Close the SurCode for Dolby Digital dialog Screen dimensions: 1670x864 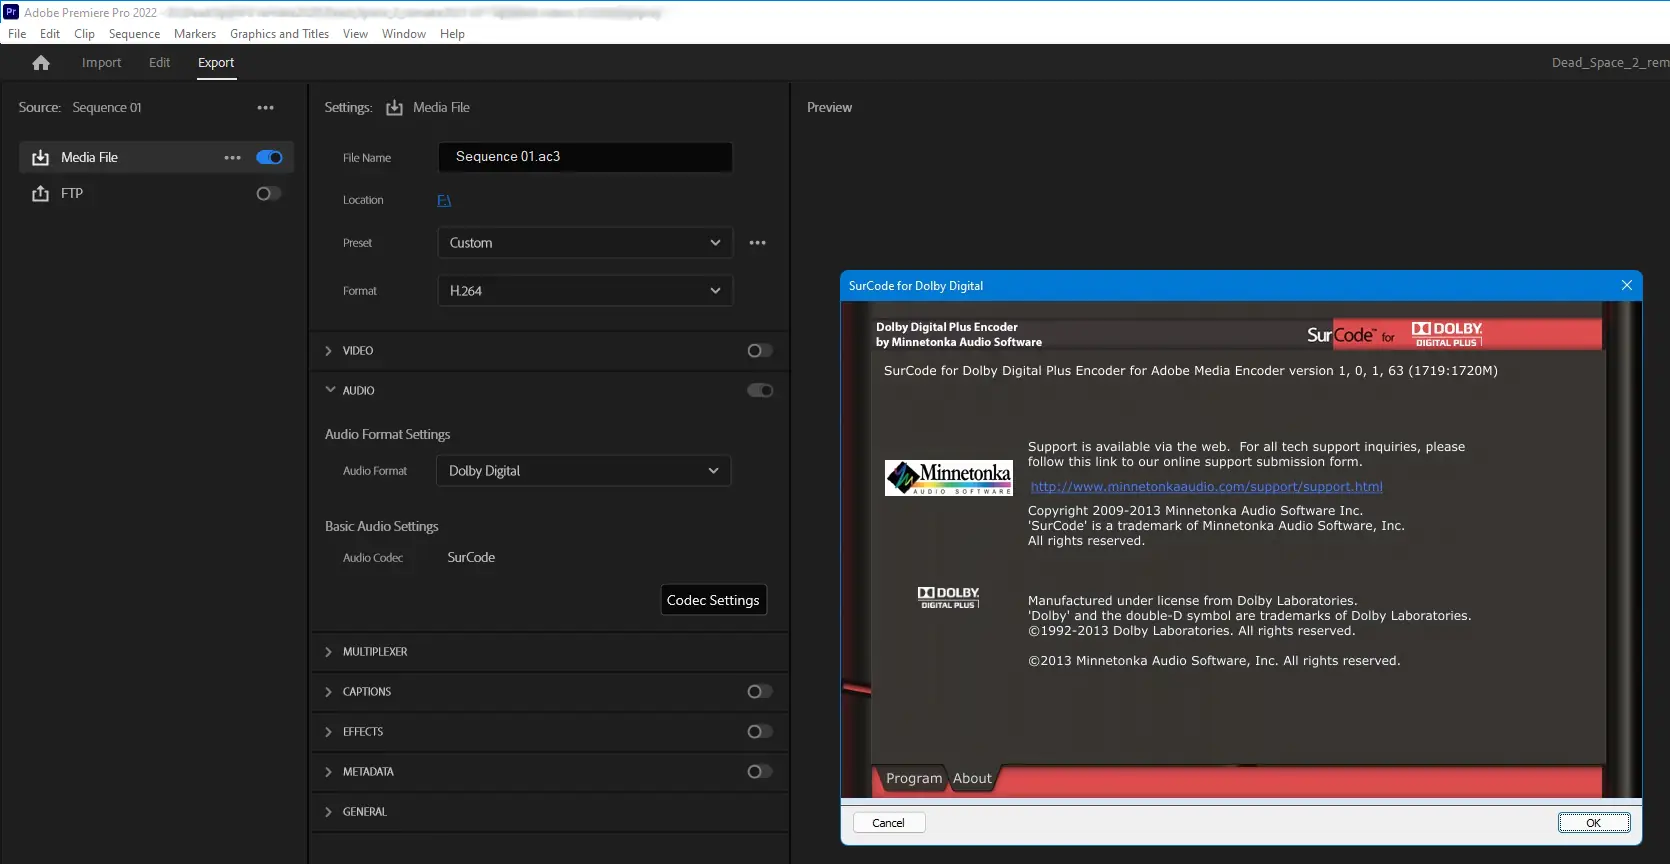[1627, 286]
